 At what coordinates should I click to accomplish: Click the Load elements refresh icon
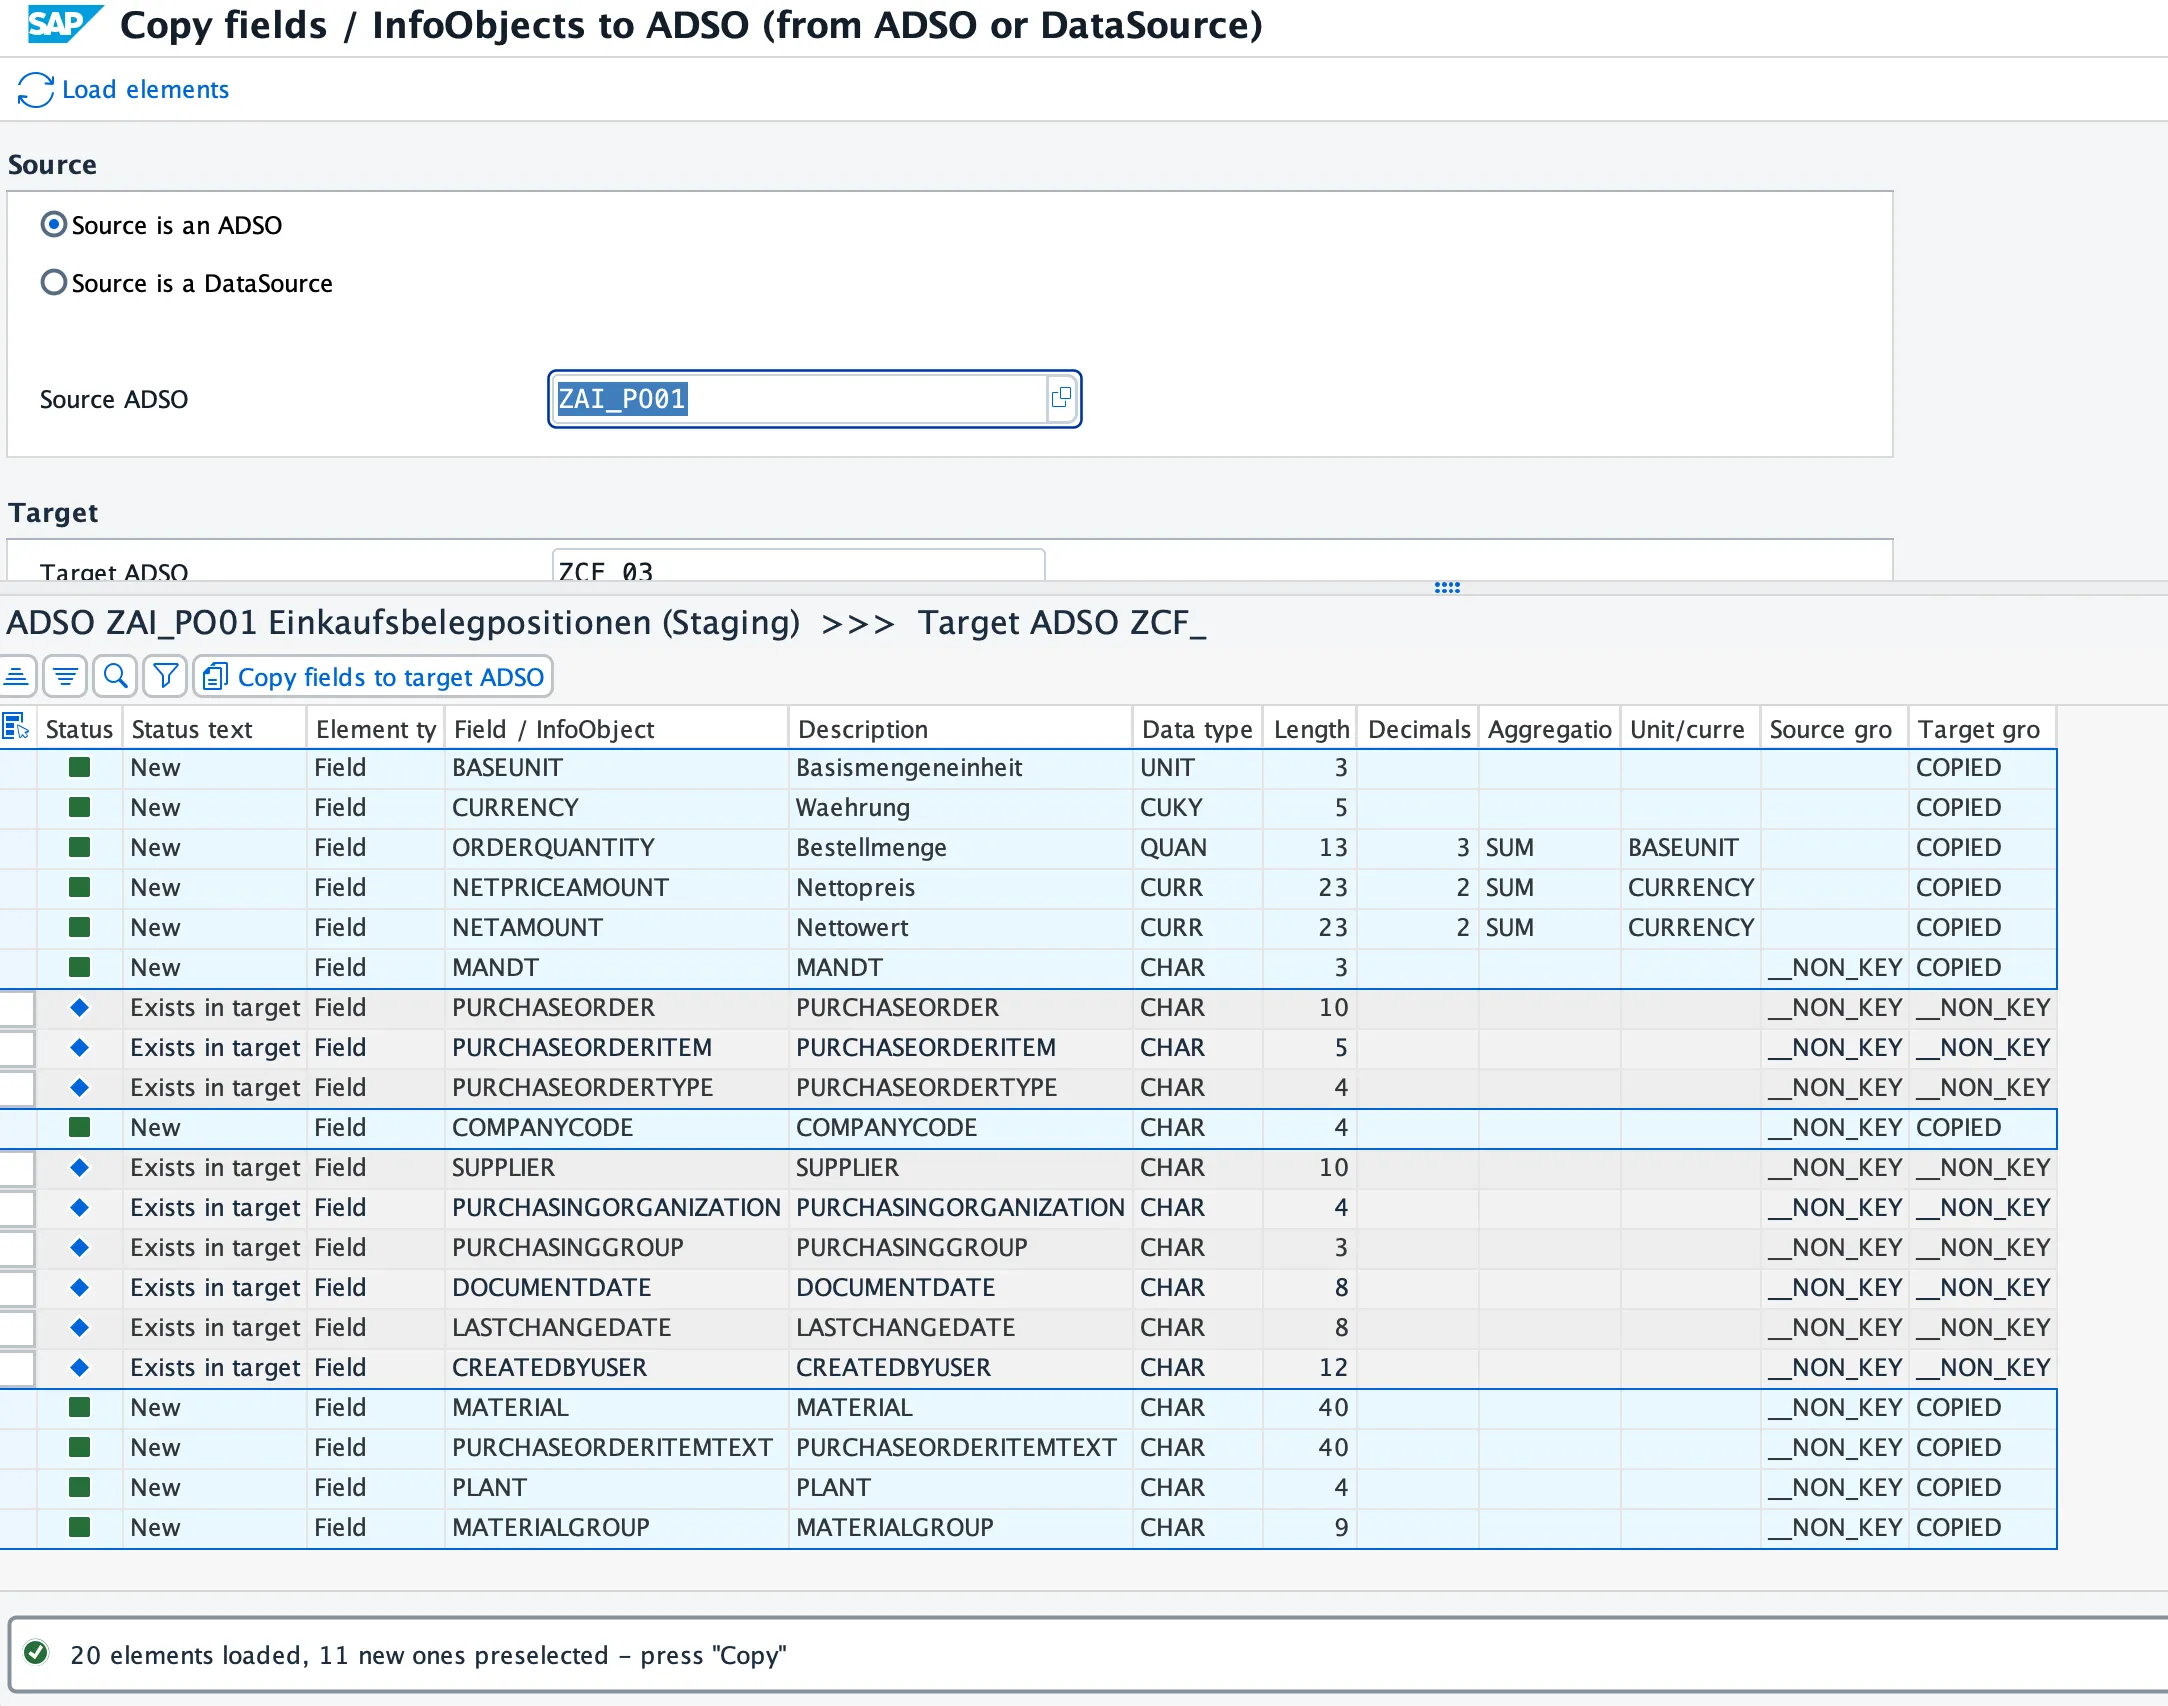[x=35, y=90]
